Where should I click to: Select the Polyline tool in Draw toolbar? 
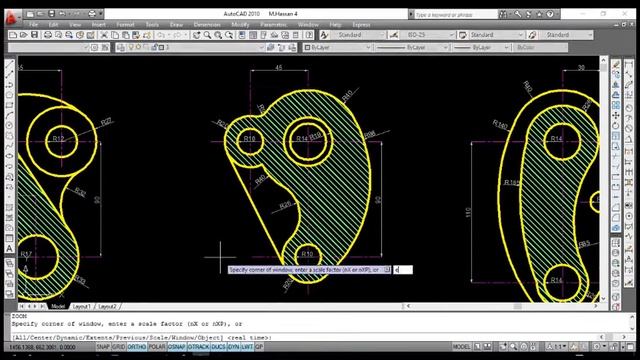tap(9, 85)
